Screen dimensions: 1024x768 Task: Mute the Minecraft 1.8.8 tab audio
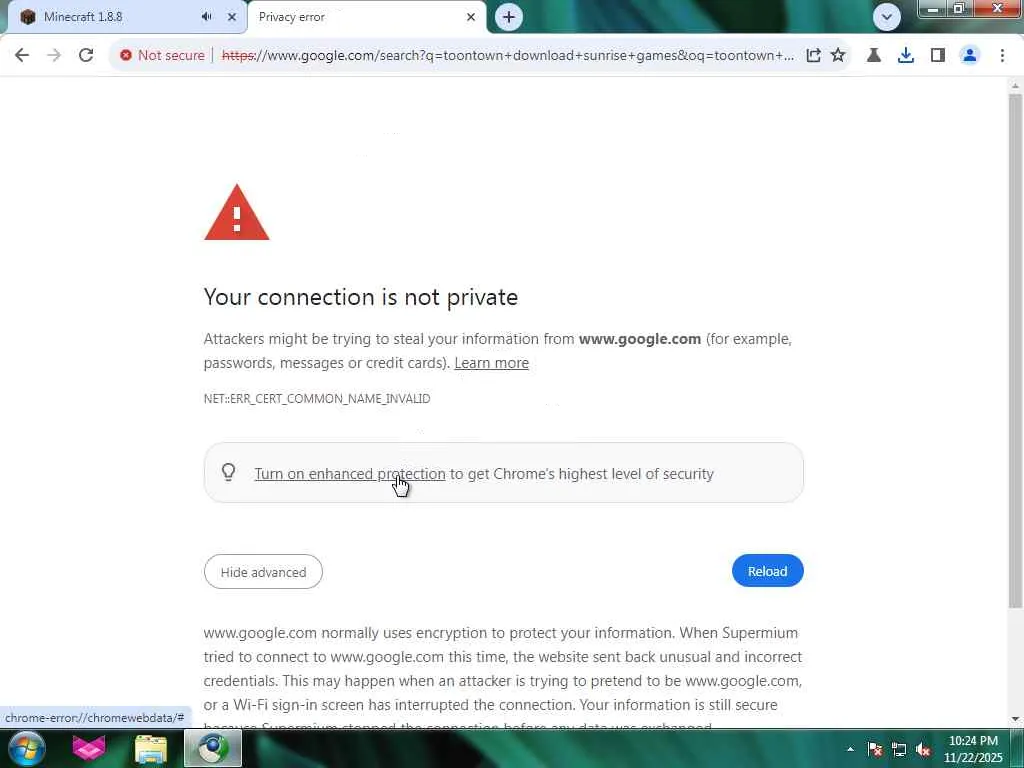click(206, 17)
